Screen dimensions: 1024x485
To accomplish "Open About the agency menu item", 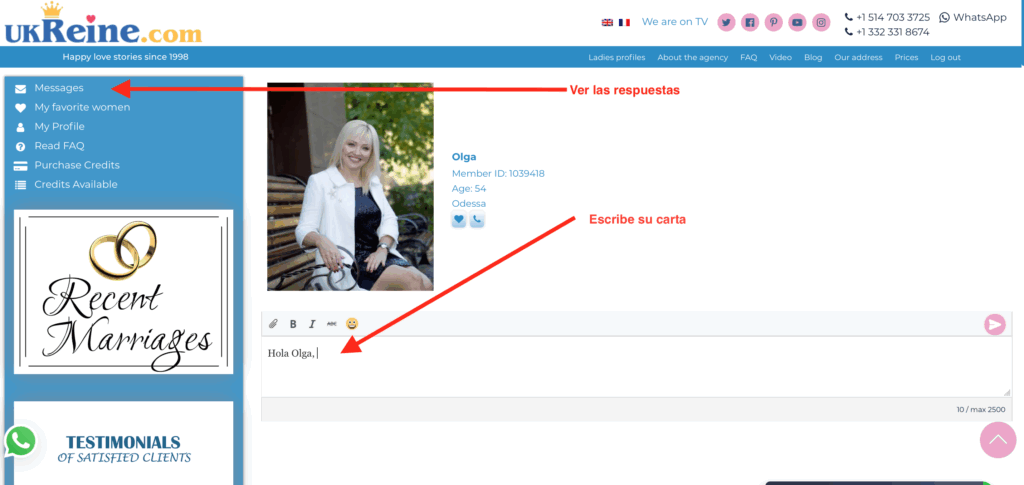I will [692, 57].
